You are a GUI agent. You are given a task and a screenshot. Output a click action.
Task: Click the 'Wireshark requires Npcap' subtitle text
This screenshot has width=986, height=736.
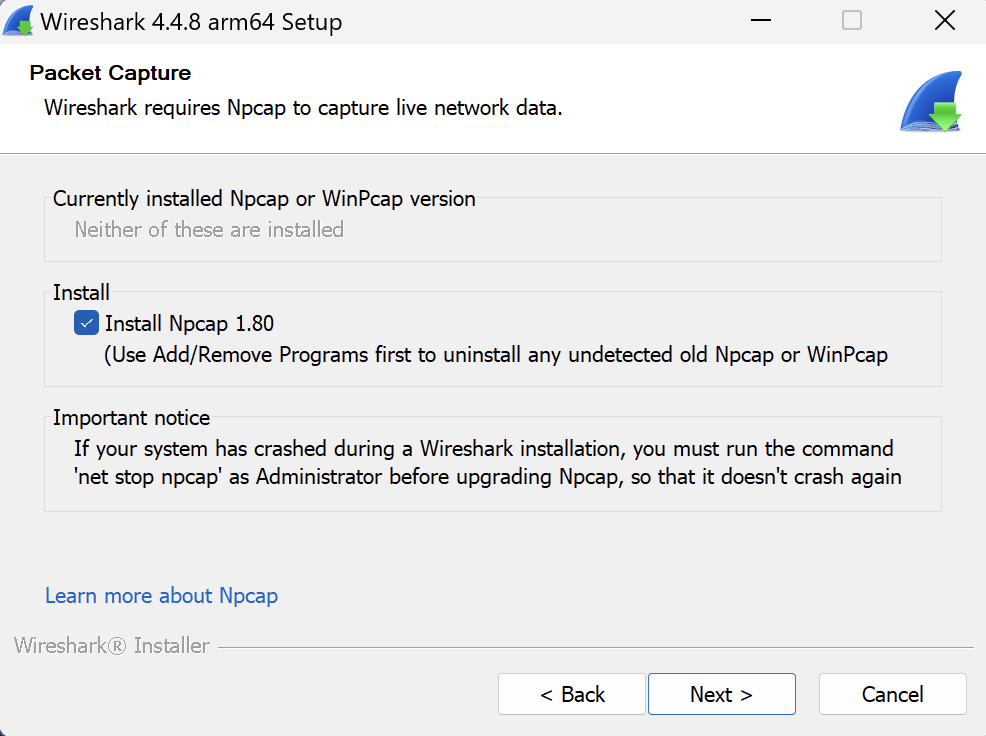click(x=303, y=107)
